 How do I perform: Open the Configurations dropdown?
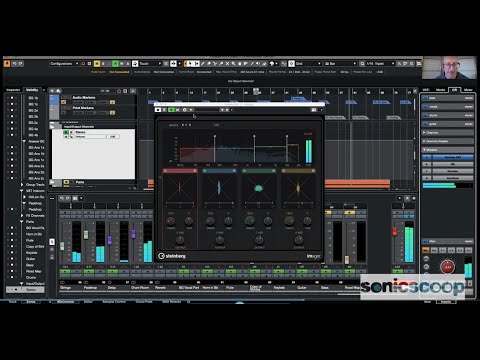[64, 63]
